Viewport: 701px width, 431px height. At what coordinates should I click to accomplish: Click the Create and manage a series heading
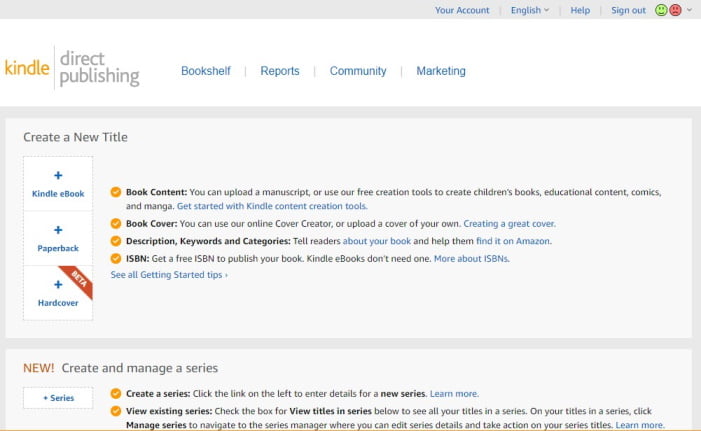pyautogui.click(x=140, y=368)
